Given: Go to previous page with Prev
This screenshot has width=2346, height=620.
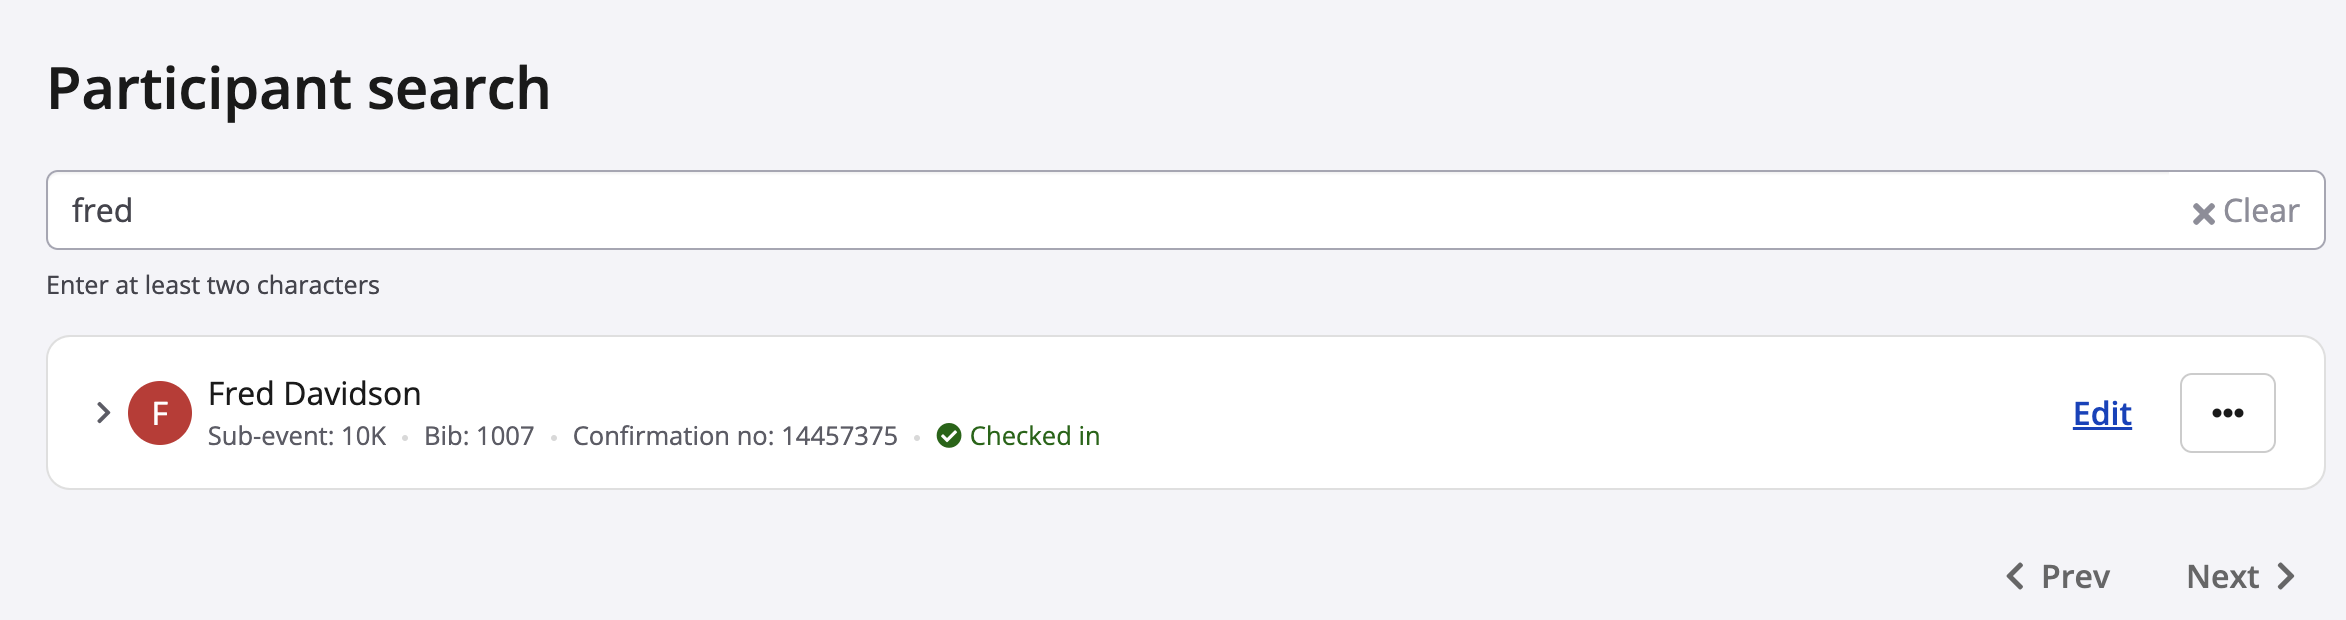Looking at the screenshot, I should click(x=2074, y=576).
